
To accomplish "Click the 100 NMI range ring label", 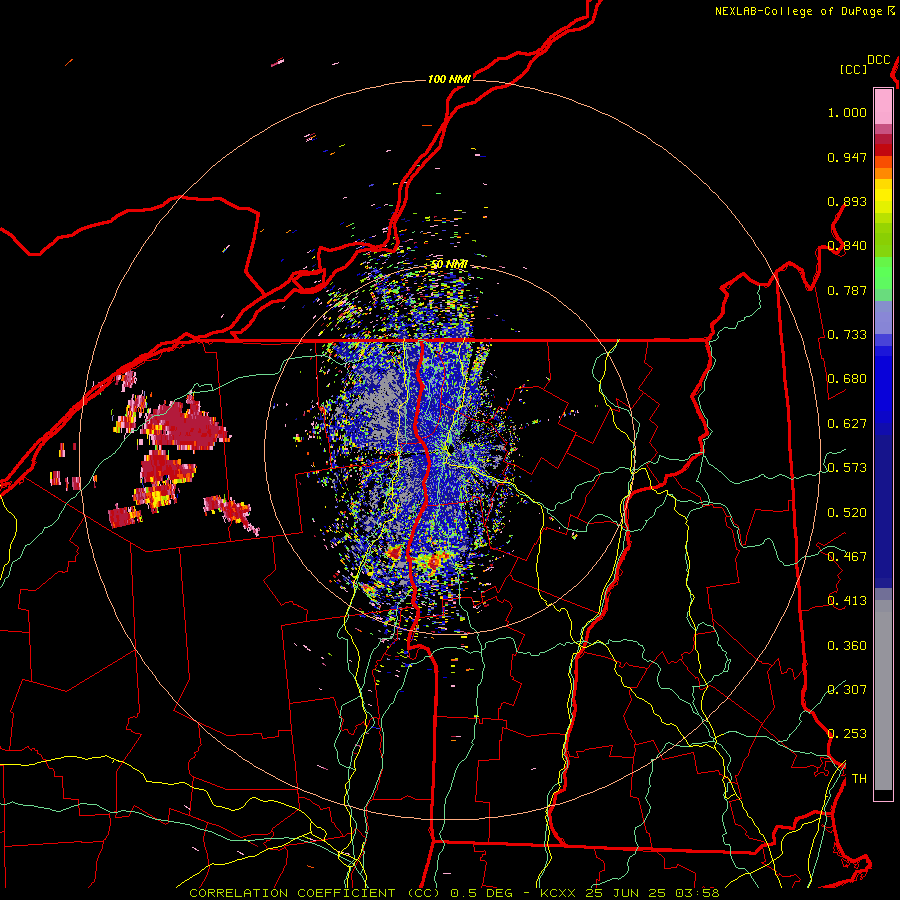I will click(449, 79).
